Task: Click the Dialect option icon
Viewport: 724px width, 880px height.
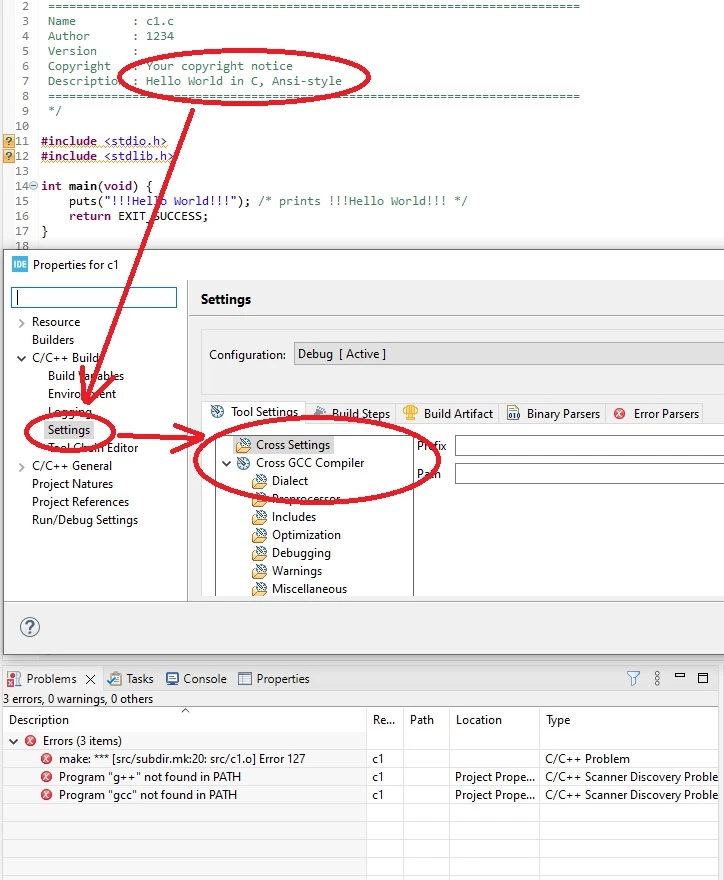Action: 260,481
